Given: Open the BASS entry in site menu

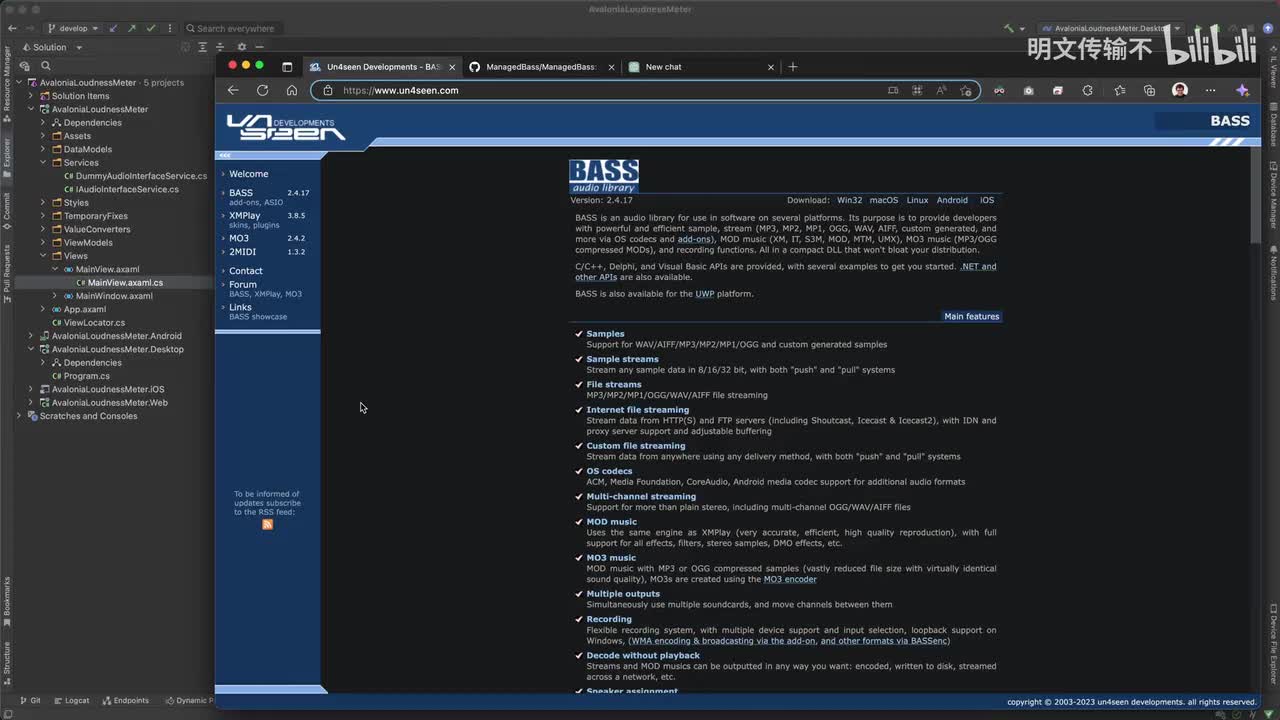Looking at the screenshot, I should pos(241,193).
